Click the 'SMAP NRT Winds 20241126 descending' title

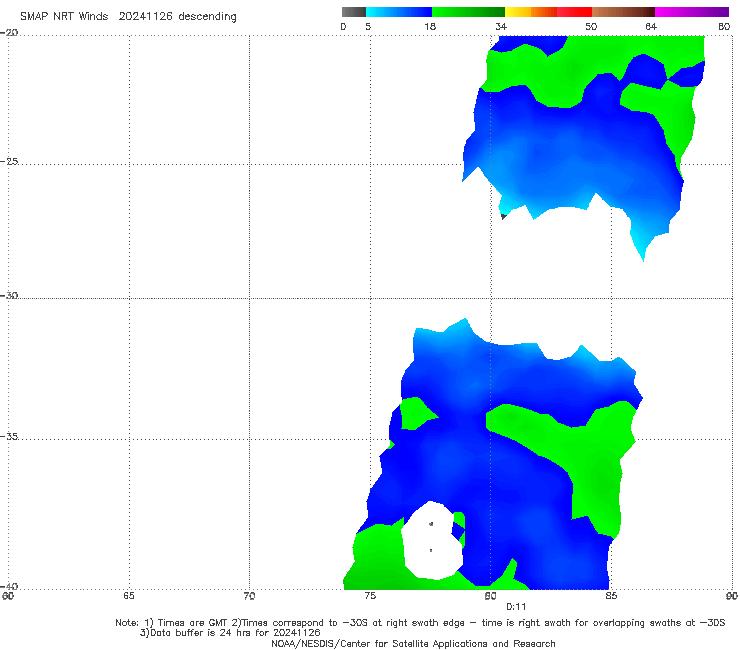[x=128, y=17]
